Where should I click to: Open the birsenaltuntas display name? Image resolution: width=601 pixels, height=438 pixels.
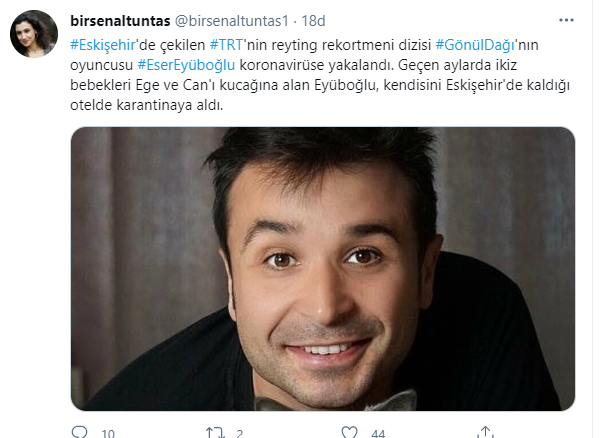120,21
